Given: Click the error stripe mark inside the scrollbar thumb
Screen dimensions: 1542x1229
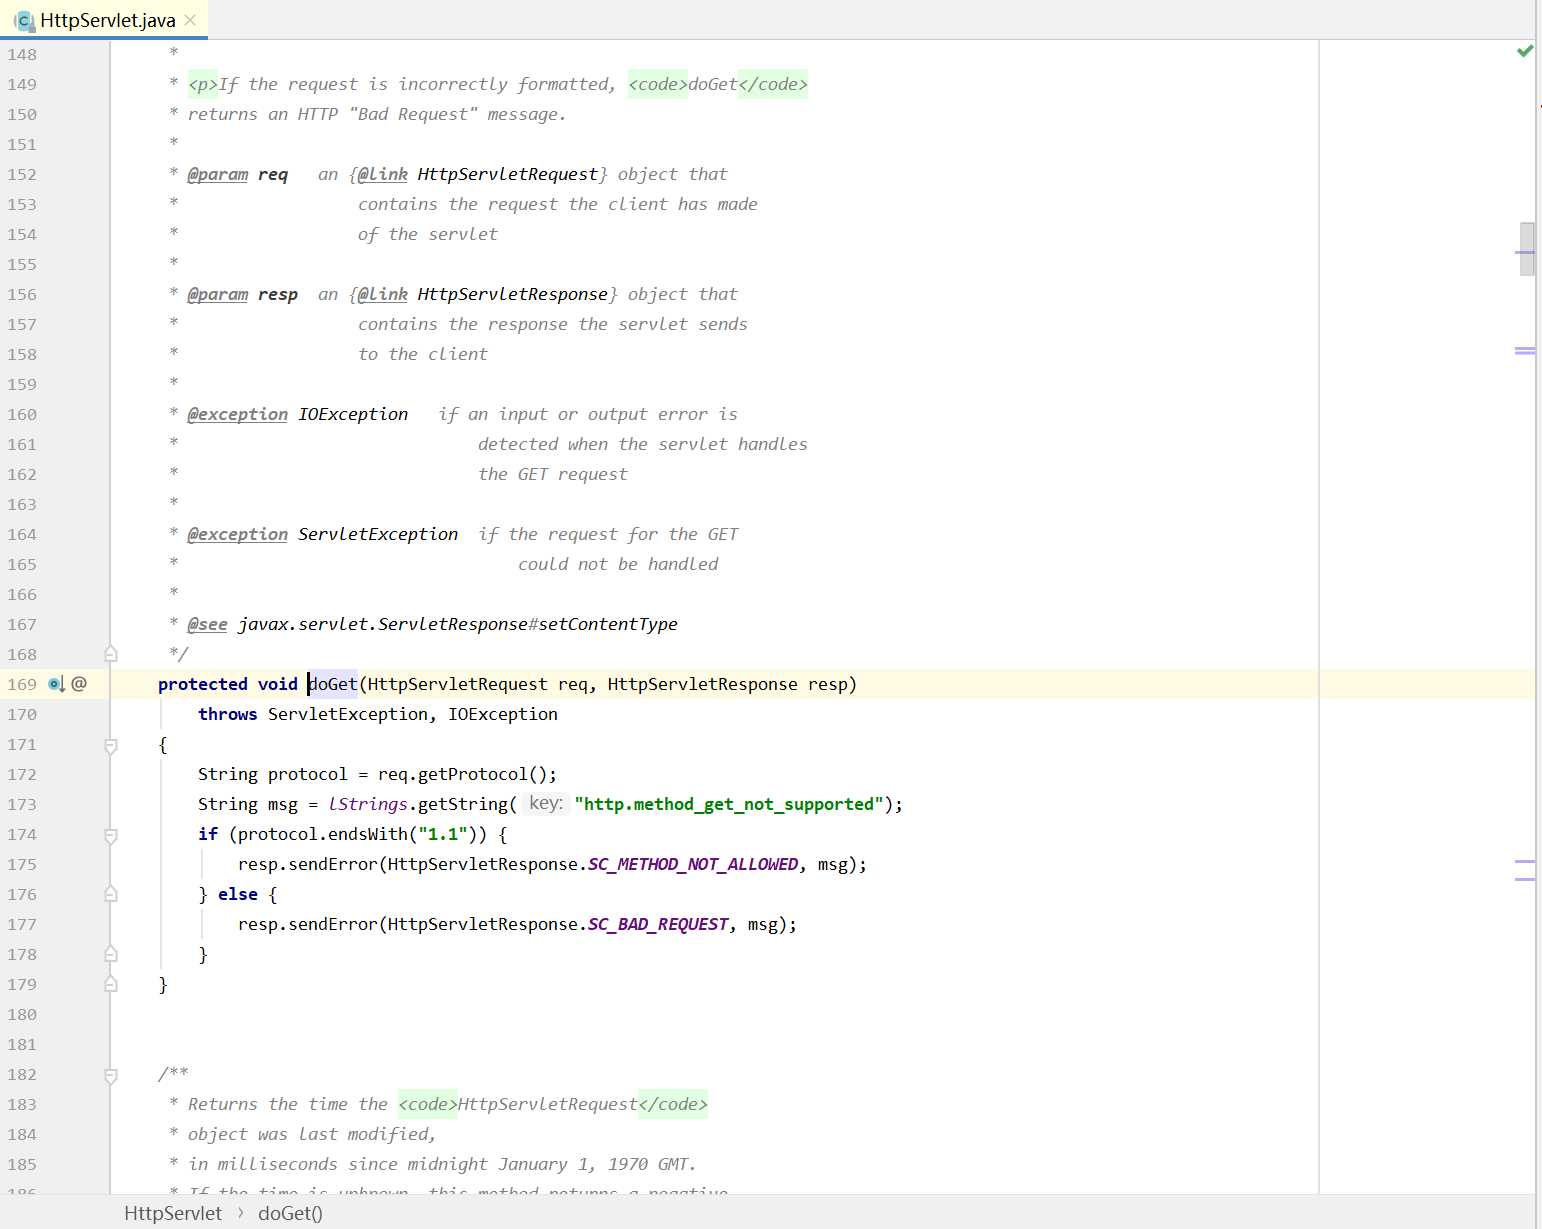Looking at the screenshot, I should (1525, 252).
